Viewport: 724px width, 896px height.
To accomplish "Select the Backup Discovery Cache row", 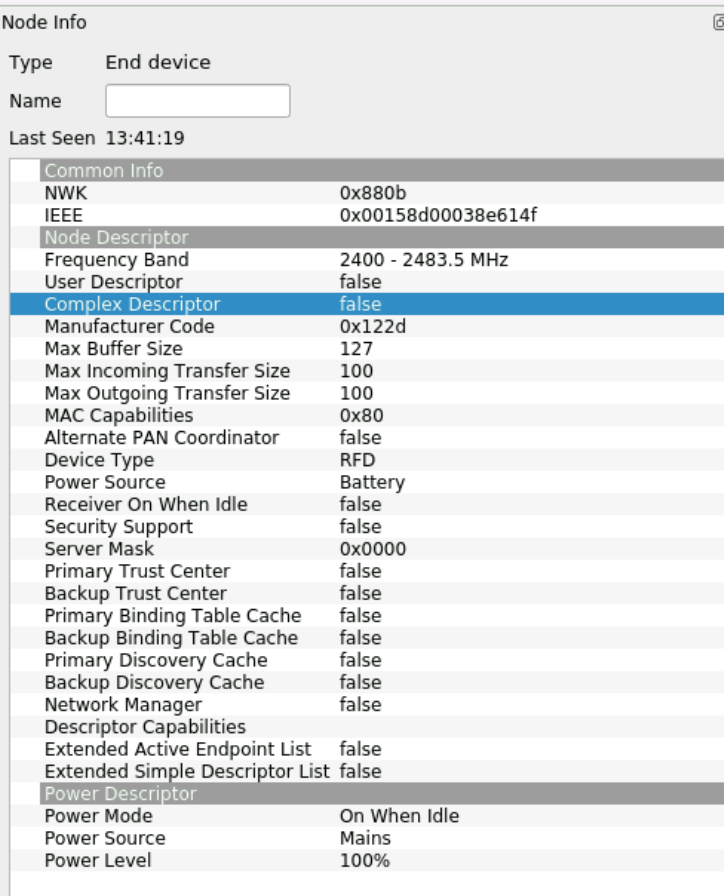I will 367,683.
